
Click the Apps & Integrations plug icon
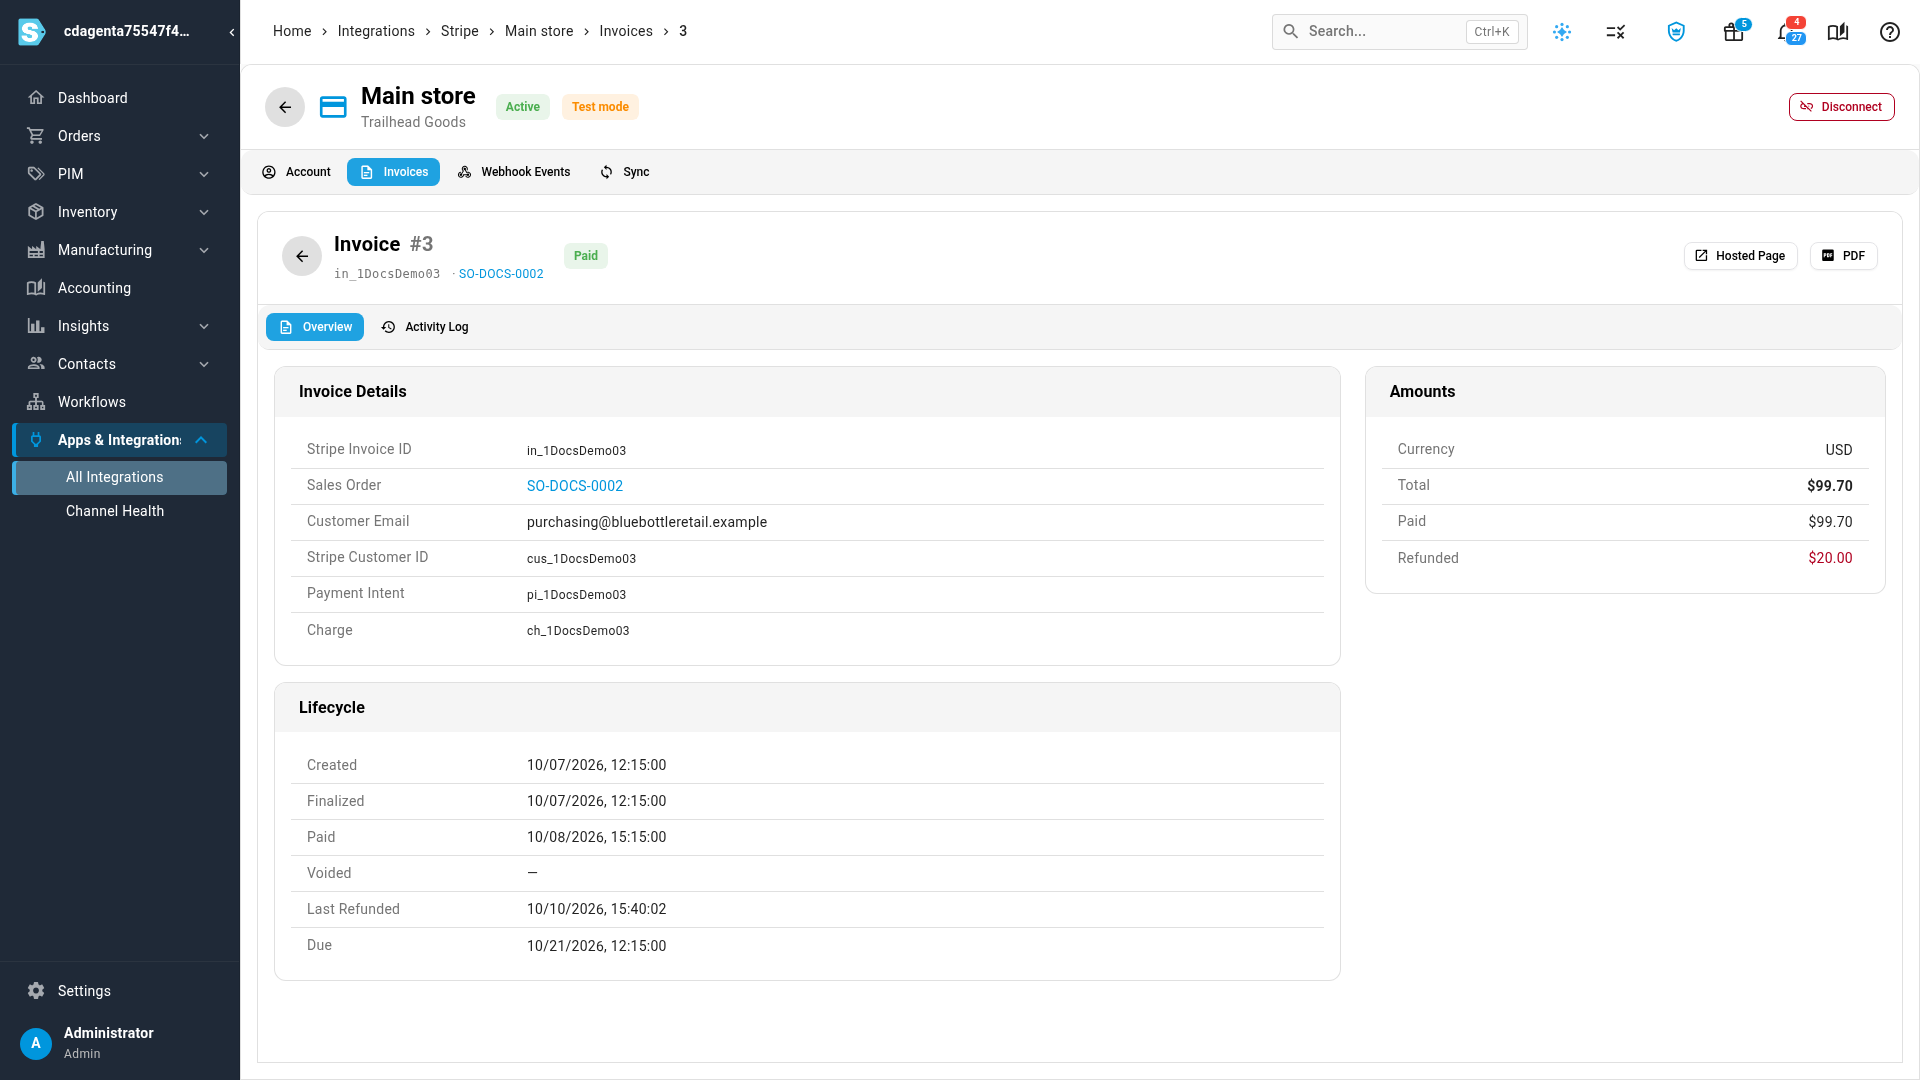click(x=36, y=440)
